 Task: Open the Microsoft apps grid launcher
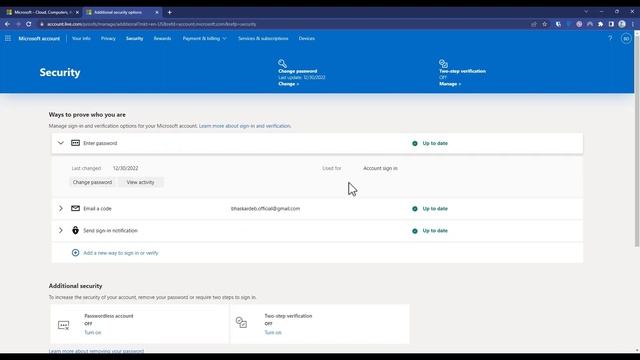click(x=8, y=38)
